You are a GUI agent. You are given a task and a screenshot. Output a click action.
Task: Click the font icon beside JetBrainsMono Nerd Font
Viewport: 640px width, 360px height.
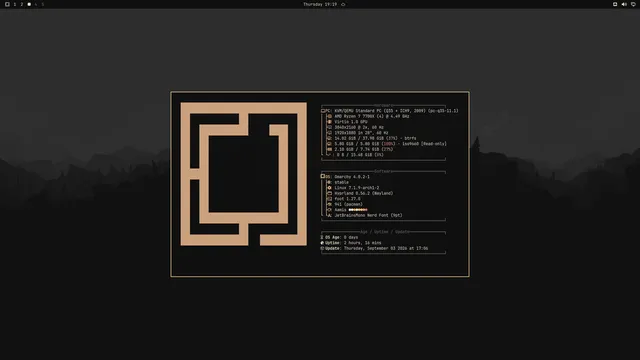tap(330, 216)
